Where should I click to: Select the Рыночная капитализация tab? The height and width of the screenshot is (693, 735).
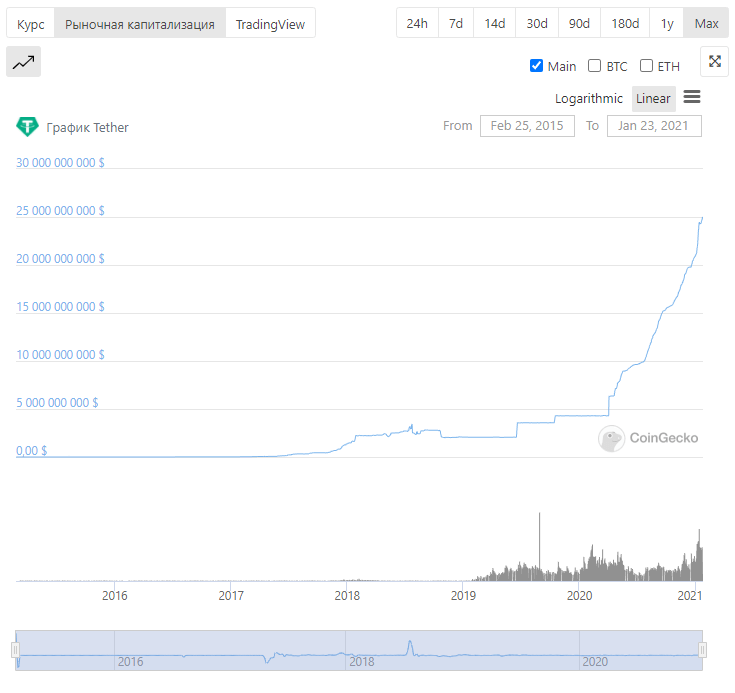140,23
